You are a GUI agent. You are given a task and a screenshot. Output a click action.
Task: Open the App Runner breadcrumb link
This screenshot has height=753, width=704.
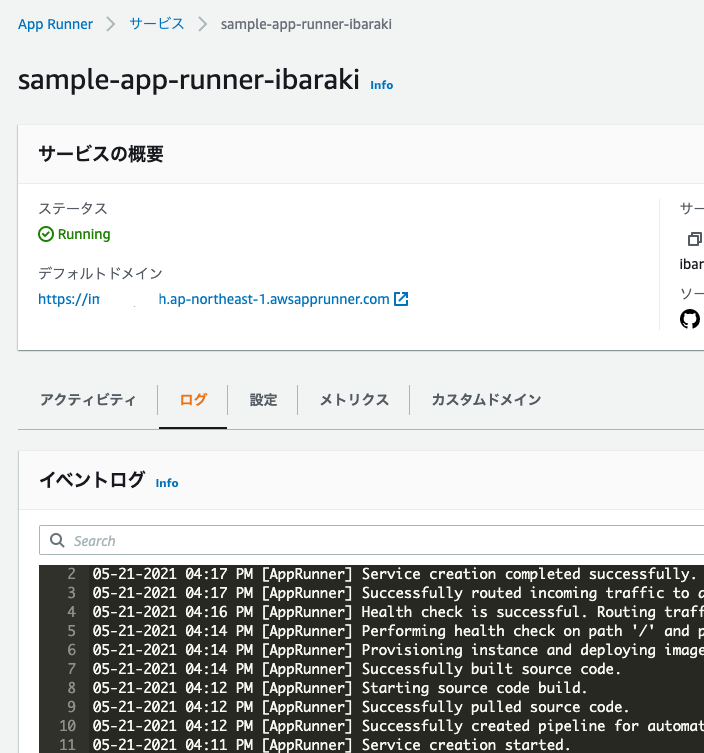(x=55, y=24)
